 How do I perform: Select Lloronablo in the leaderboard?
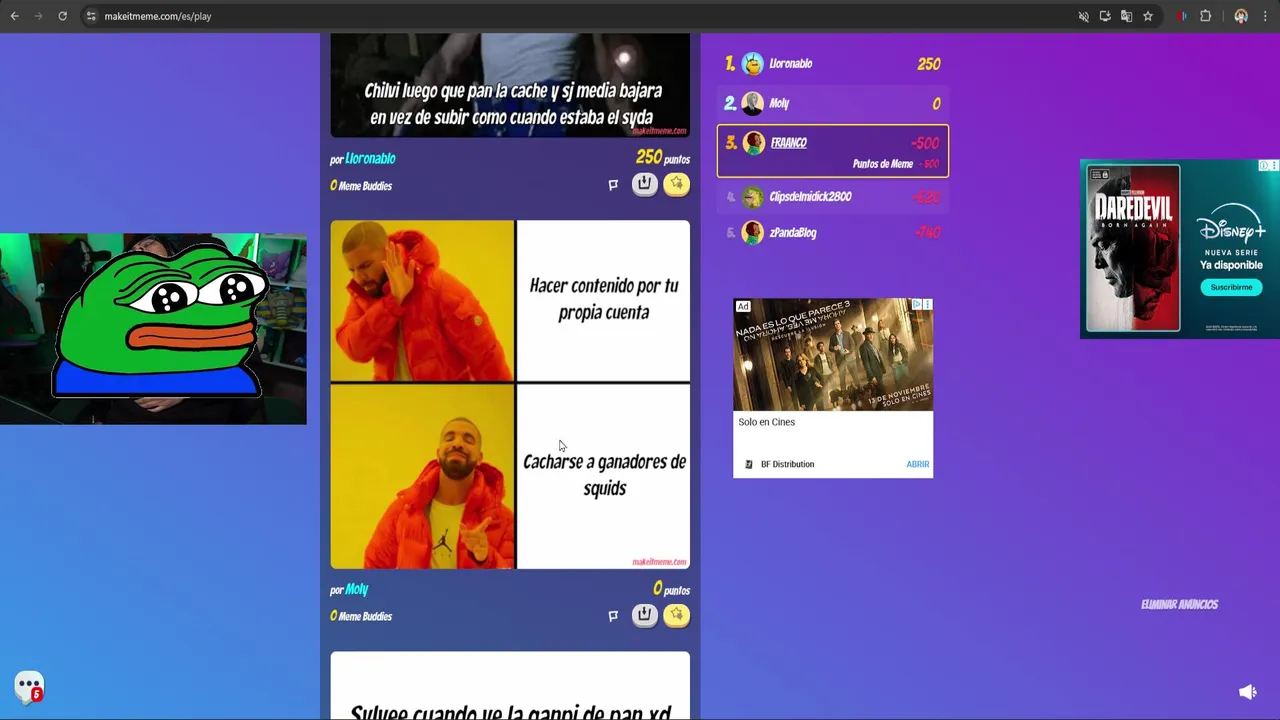(x=833, y=64)
